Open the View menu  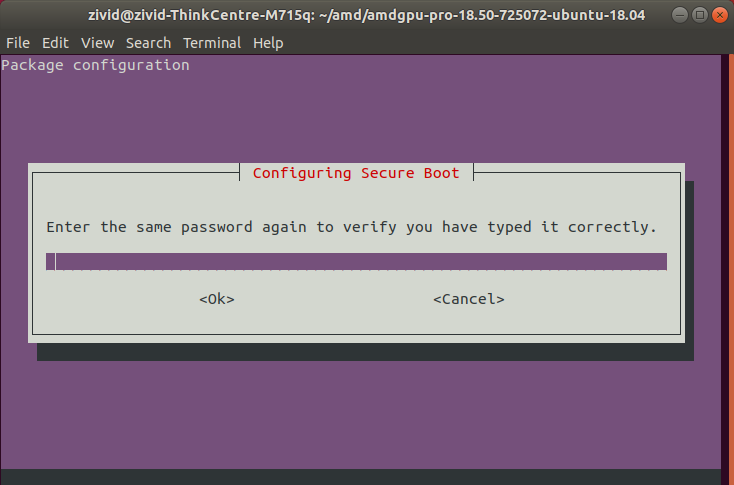point(97,43)
